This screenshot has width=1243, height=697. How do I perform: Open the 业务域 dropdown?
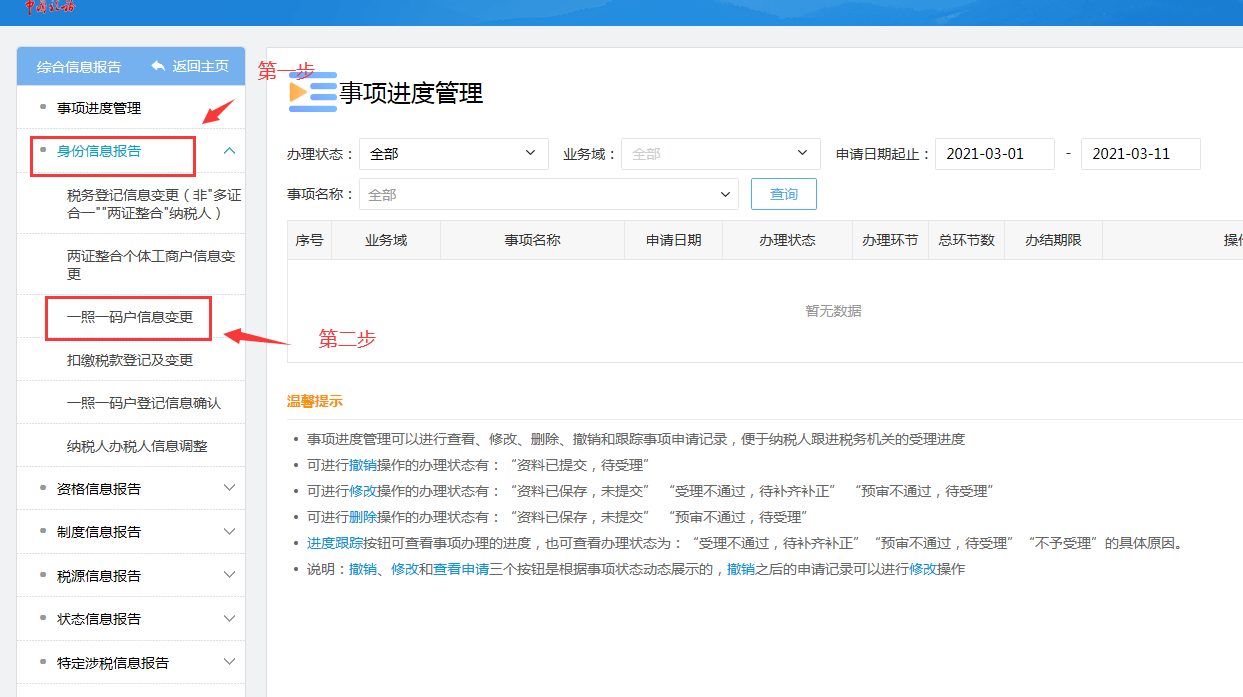pos(720,154)
